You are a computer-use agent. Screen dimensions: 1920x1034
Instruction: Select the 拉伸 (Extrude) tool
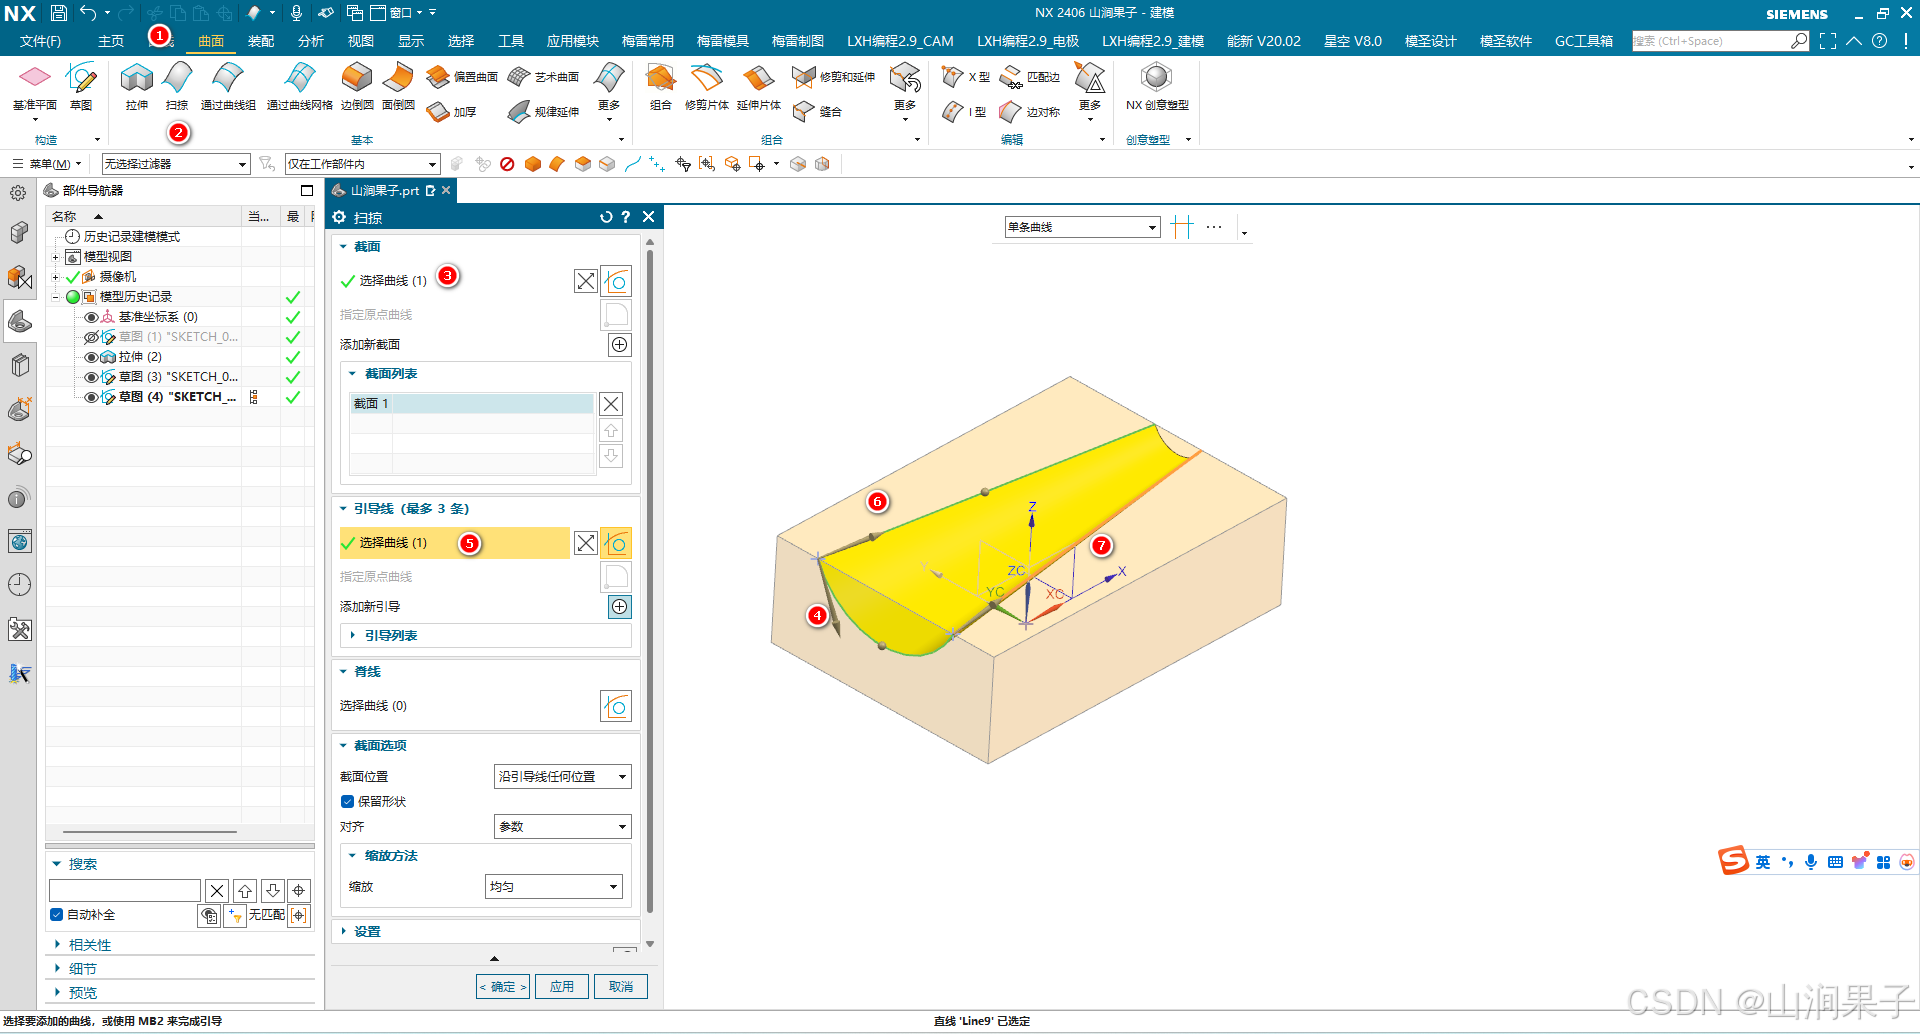click(137, 85)
